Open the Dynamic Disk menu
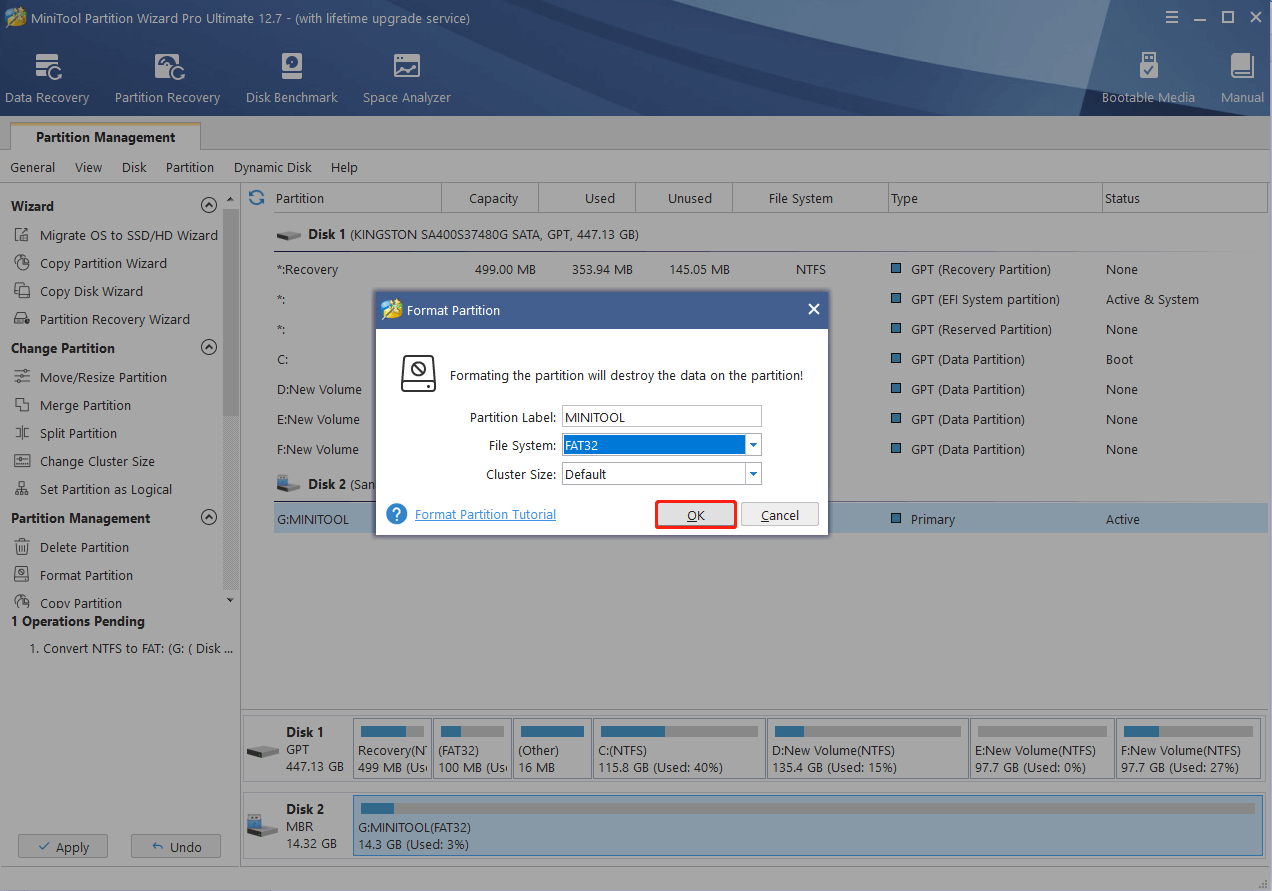 pyautogui.click(x=273, y=167)
